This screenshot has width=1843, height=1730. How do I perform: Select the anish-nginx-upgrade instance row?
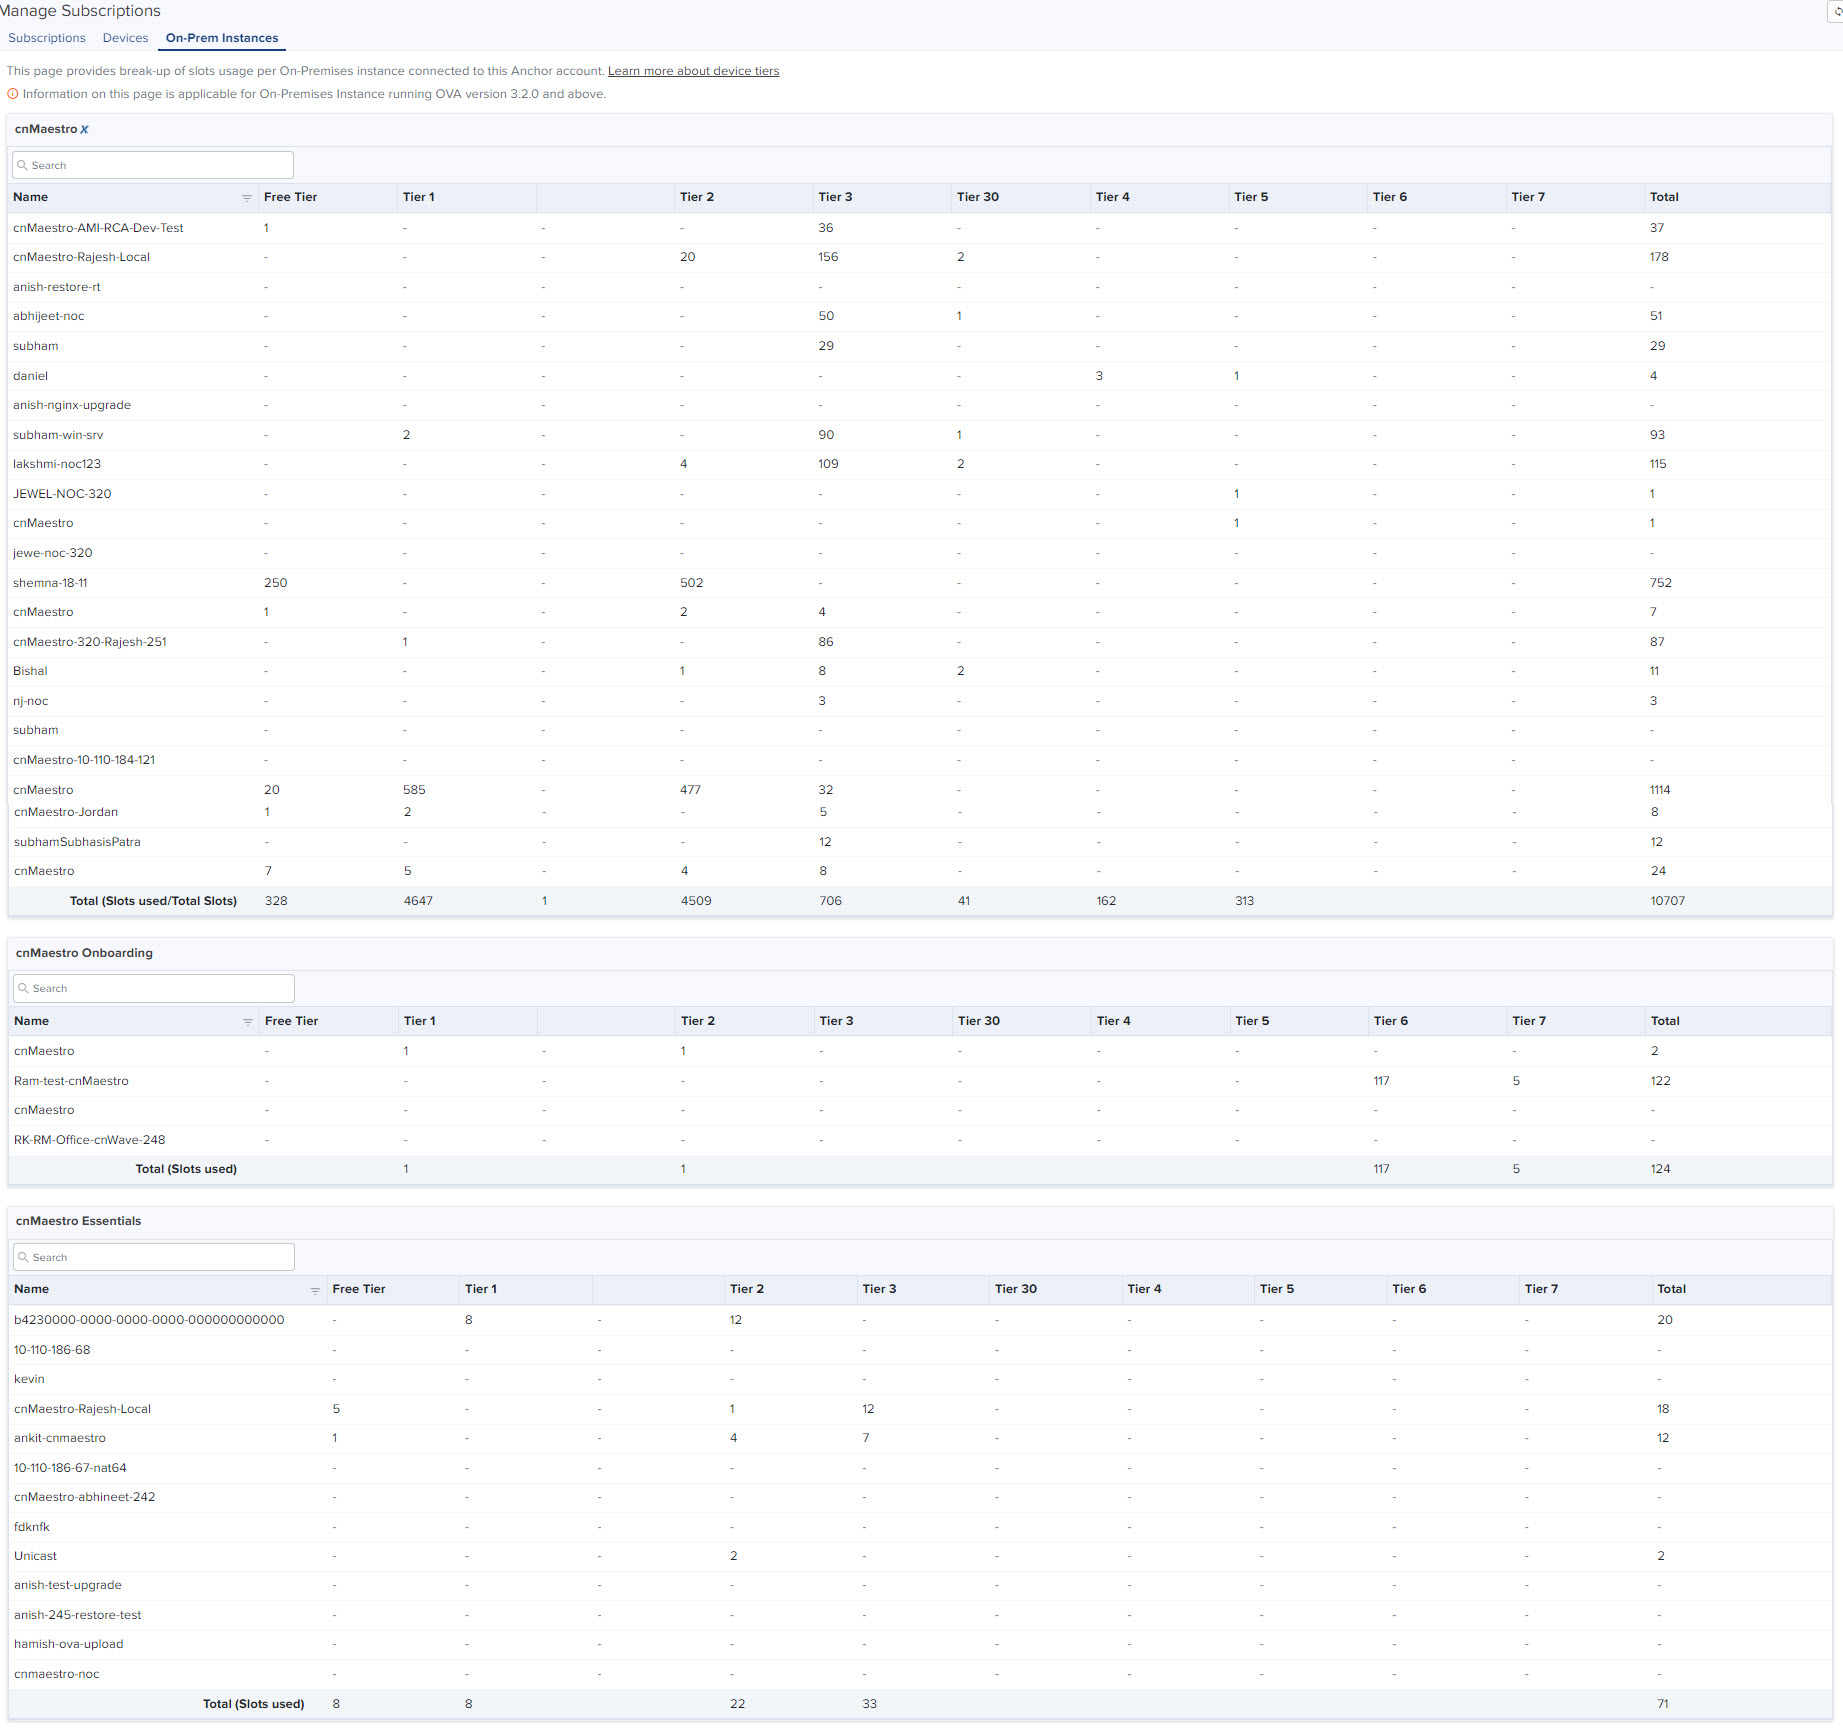pyautogui.click(x=920, y=405)
